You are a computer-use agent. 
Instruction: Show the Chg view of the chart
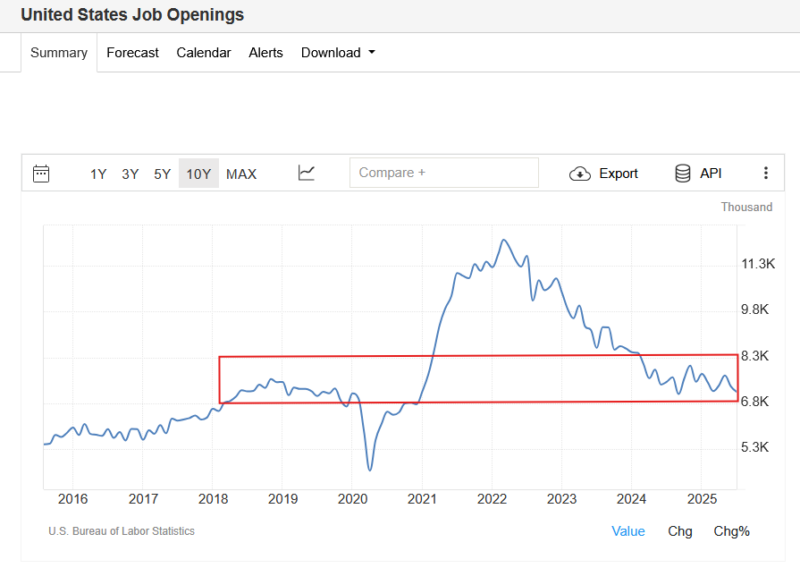680,531
